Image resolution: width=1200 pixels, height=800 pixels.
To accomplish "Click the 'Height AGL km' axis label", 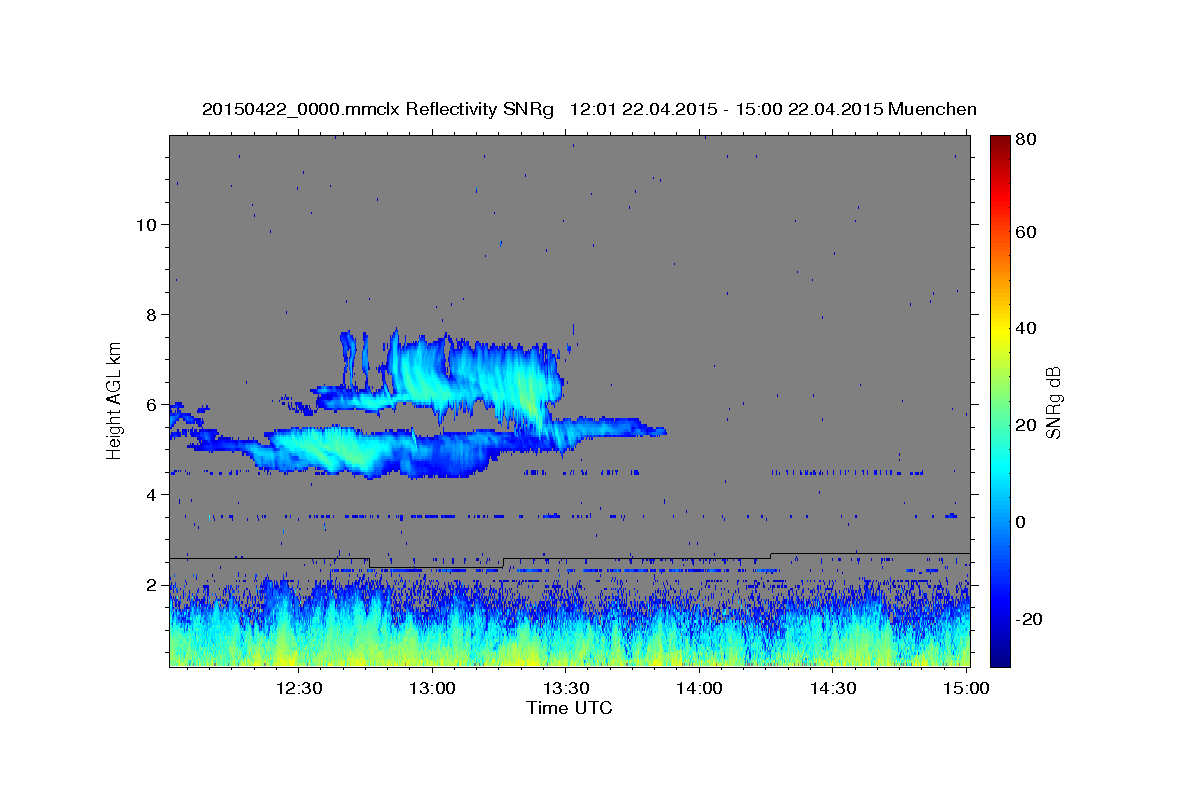I will point(115,399).
